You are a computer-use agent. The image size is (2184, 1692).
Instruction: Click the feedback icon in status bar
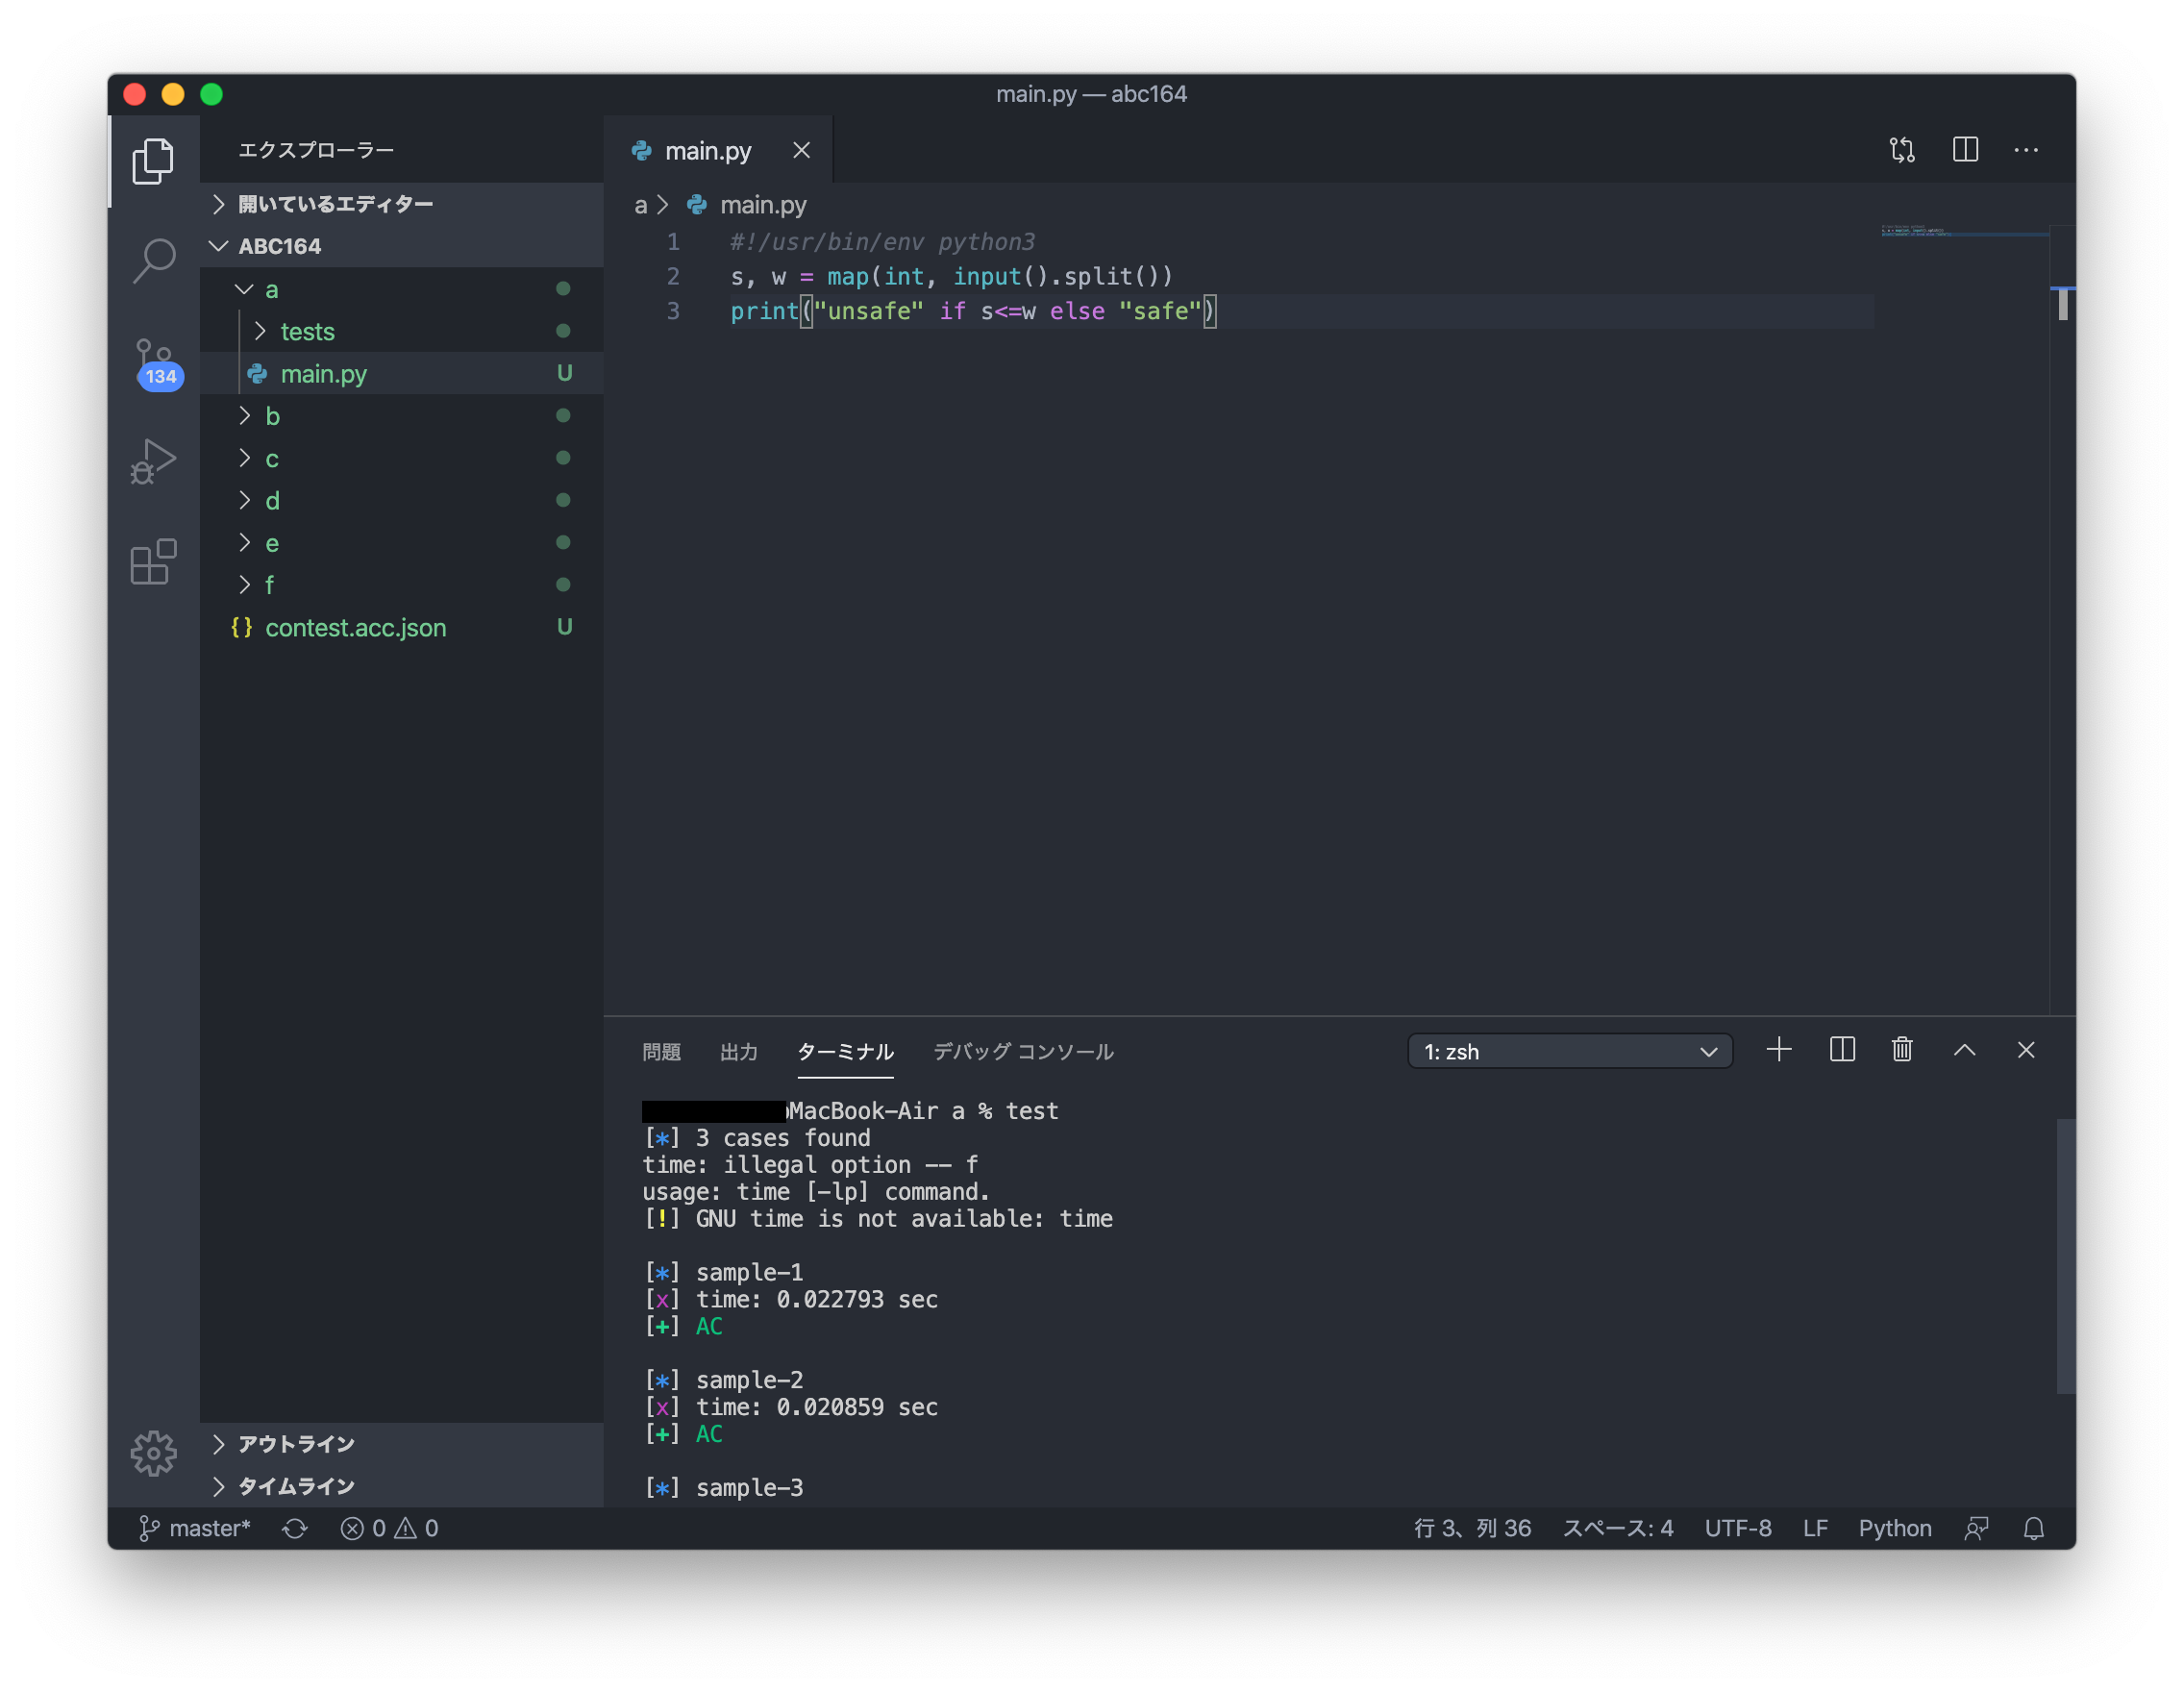point(1976,1528)
